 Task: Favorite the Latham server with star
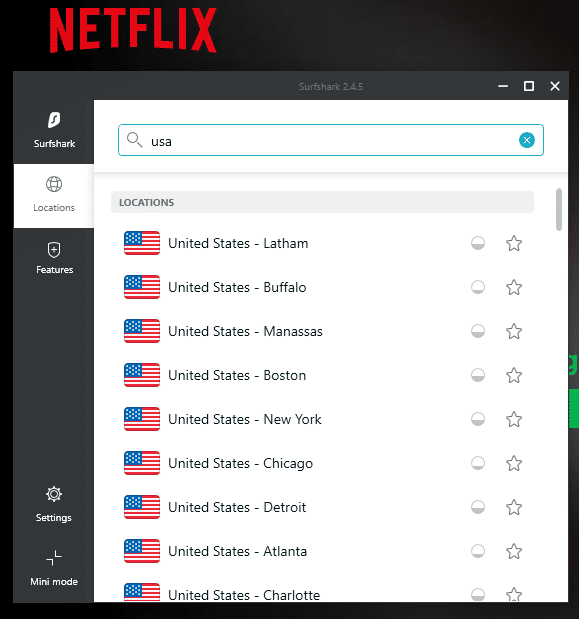coord(514,243)
